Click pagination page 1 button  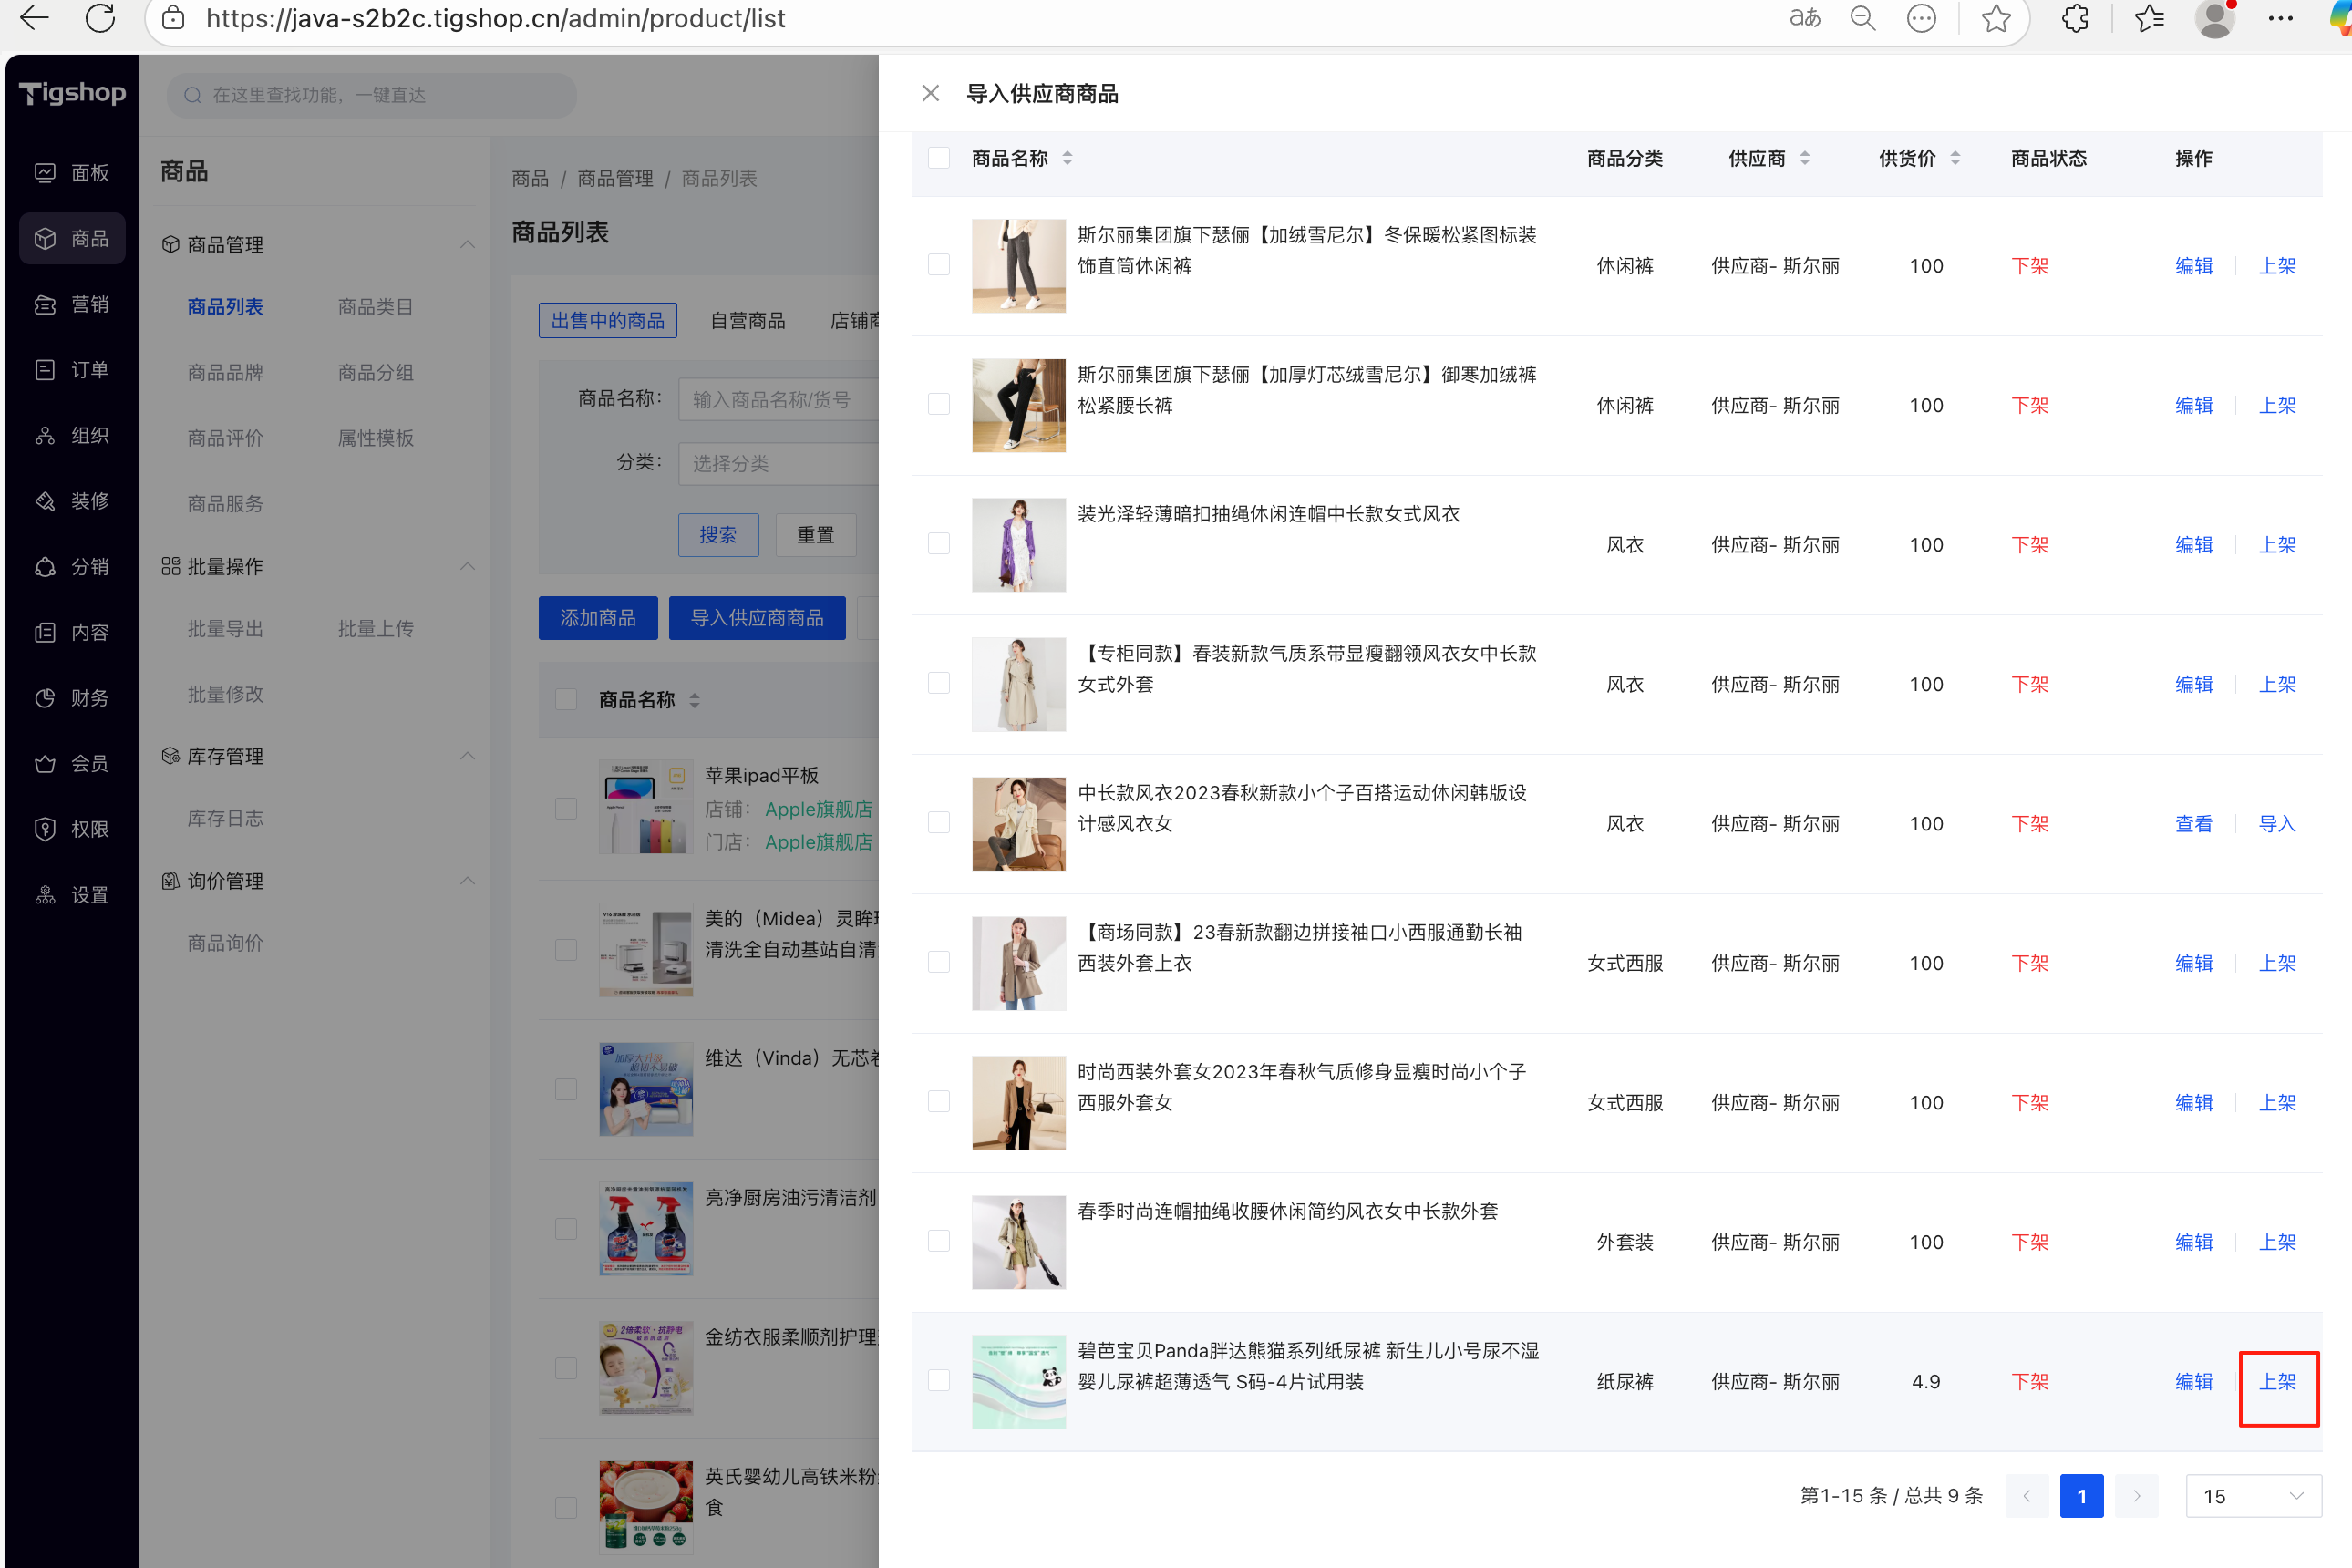point(2081,1496)
